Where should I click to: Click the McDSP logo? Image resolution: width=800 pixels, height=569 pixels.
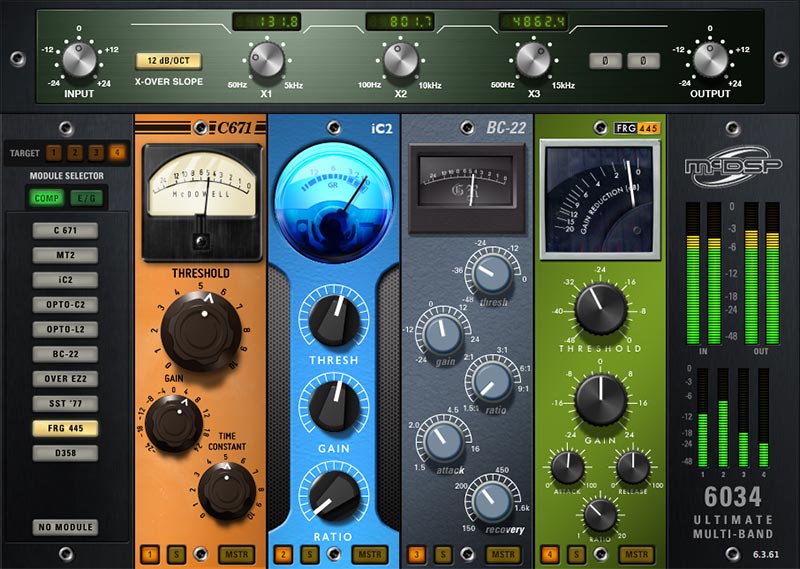point(733,166)
